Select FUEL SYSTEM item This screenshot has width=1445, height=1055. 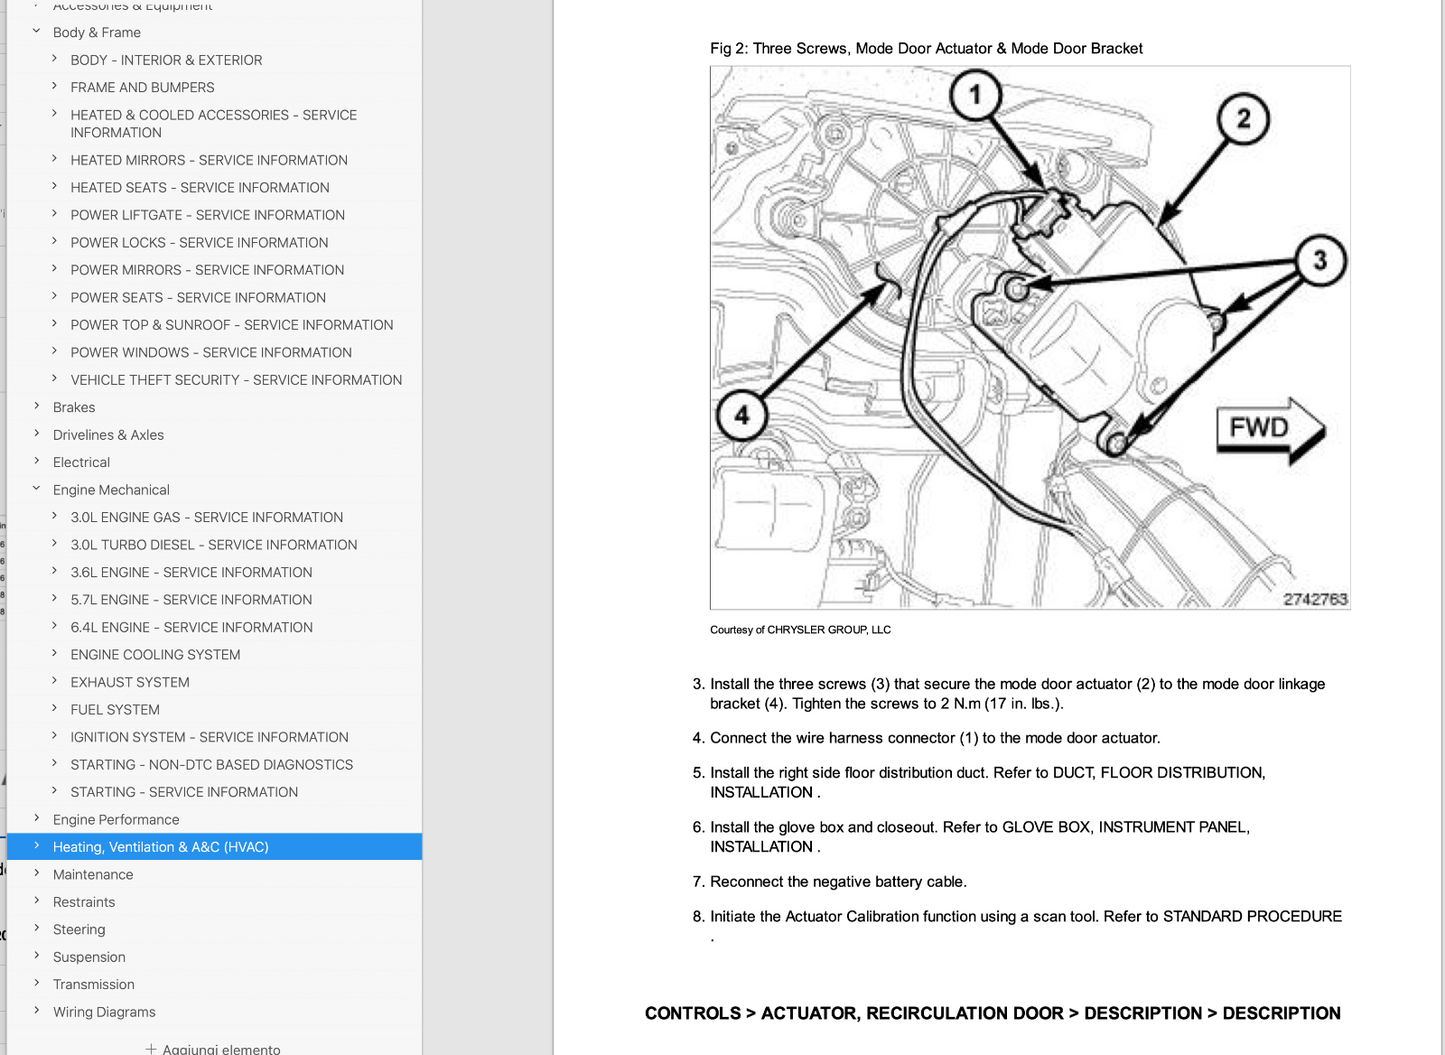115,710
